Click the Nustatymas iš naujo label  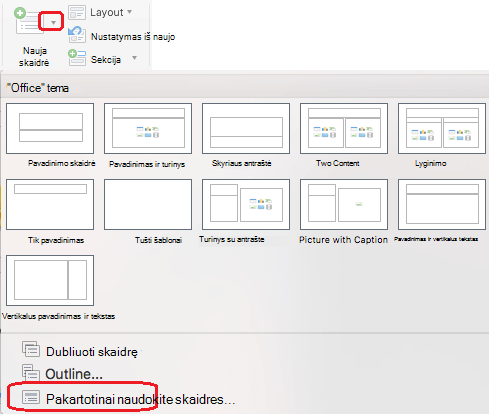click(x=133, y=36)
